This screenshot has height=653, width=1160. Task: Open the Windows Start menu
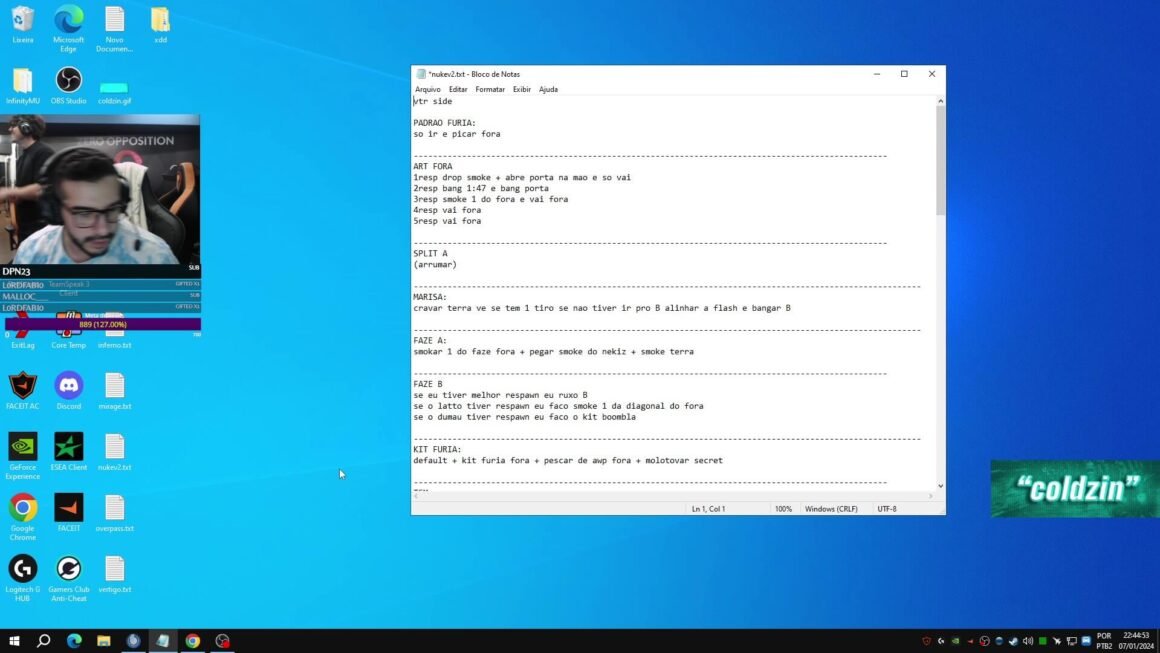point(14,641)
